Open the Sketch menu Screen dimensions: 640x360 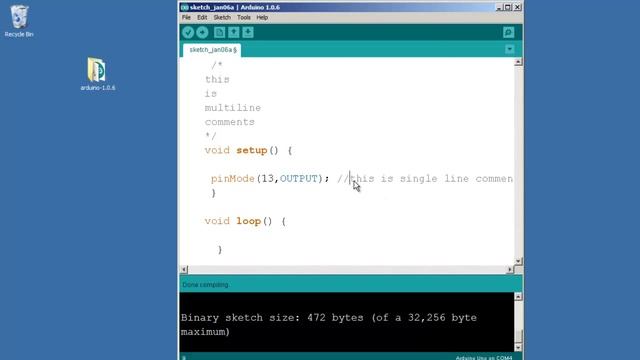point(222,18)
